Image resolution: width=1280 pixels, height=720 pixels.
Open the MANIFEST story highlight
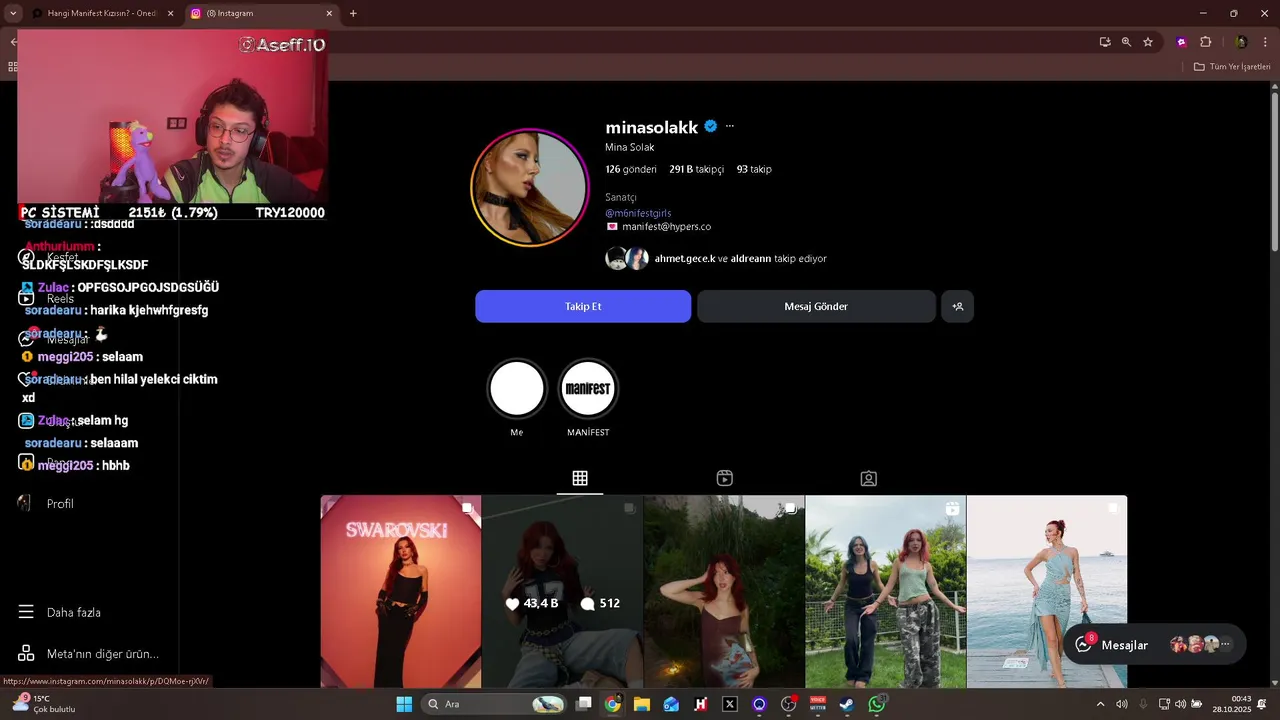[x=588, y=389]
